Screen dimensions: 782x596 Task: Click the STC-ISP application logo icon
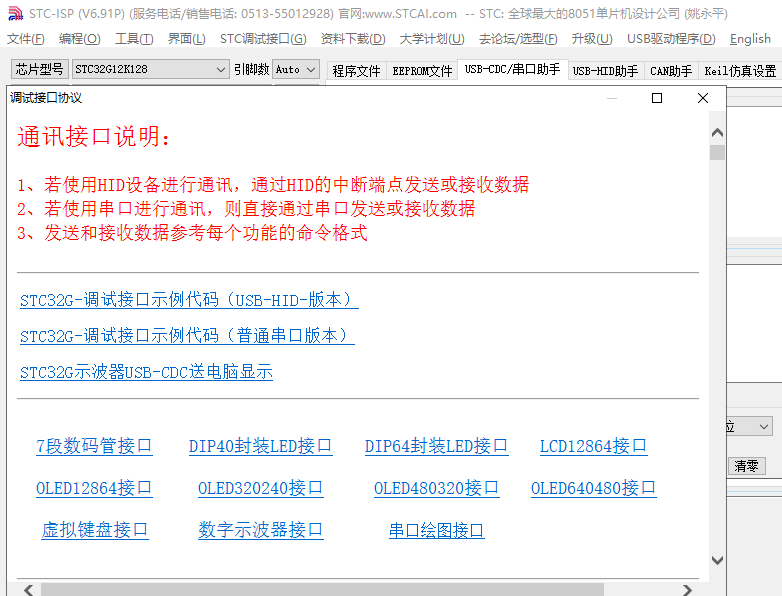[x=15, y=13]
